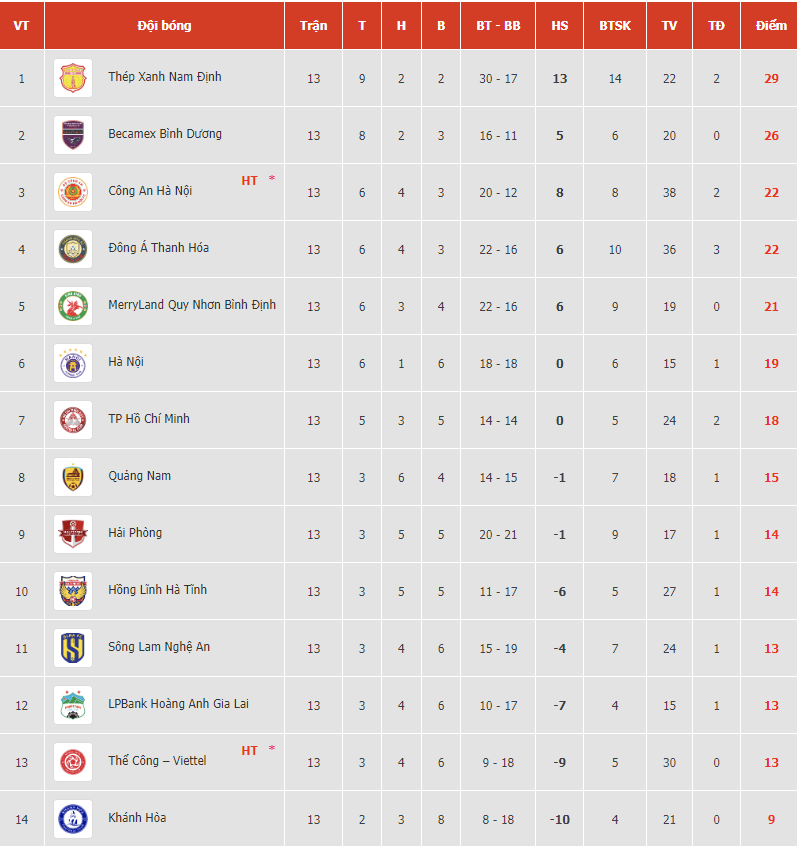Click the Hà Nội club logo
This screenshot has height=846, width=797.
[73, 363]
